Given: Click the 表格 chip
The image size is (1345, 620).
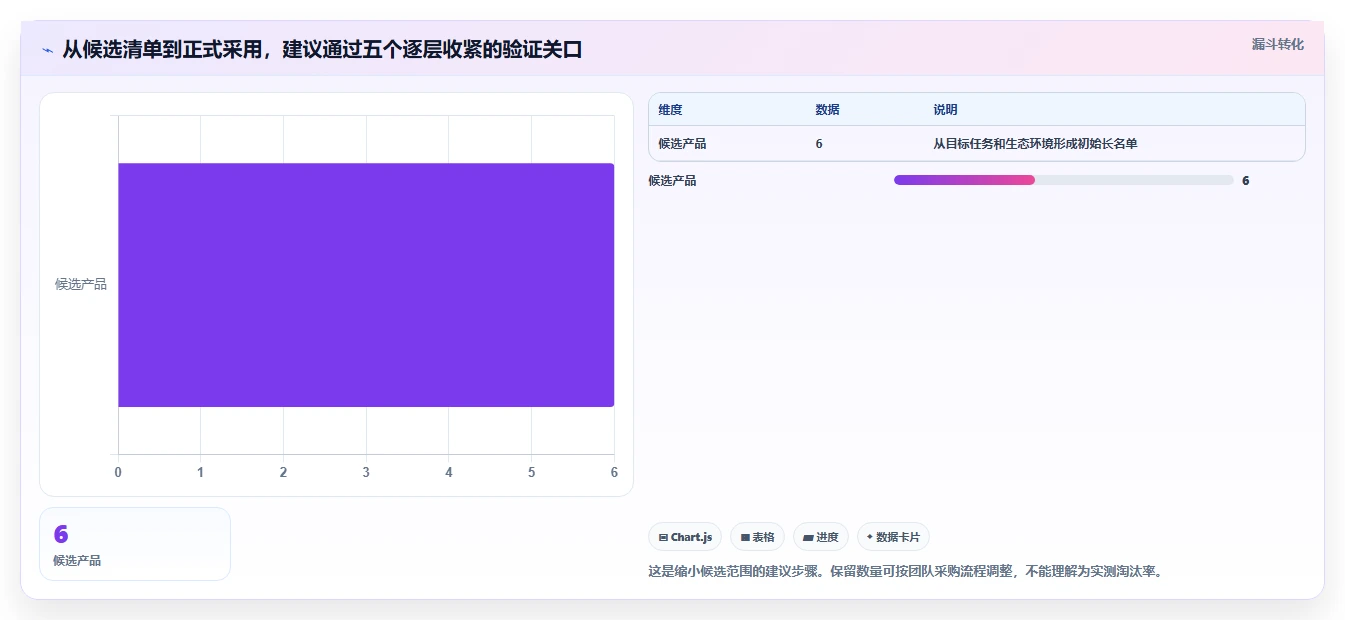Looking at the screenshot, I should click(757, 537).
